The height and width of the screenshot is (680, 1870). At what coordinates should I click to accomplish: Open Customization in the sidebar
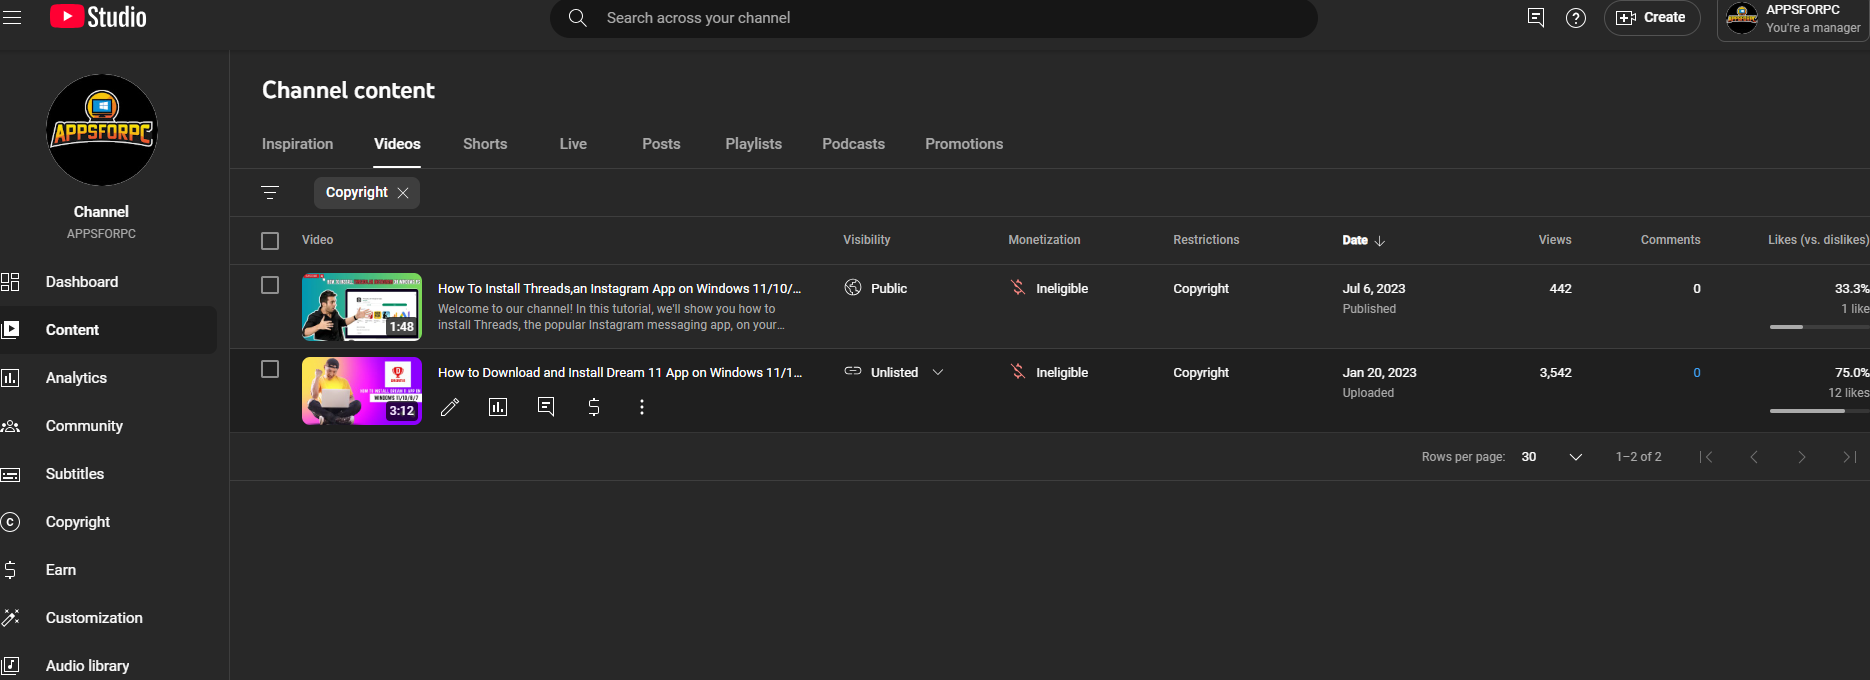click(x=108, y=618)
